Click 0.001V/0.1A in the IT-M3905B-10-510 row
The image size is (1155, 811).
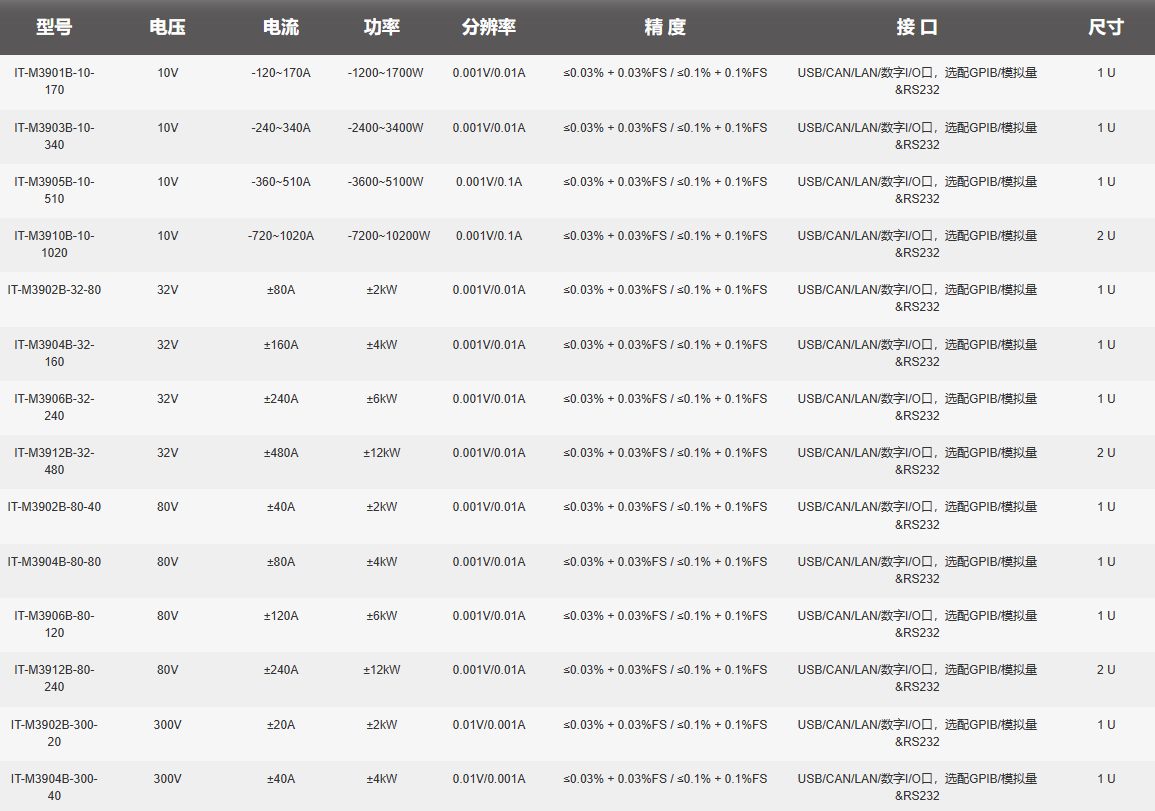tap(488, 181)
